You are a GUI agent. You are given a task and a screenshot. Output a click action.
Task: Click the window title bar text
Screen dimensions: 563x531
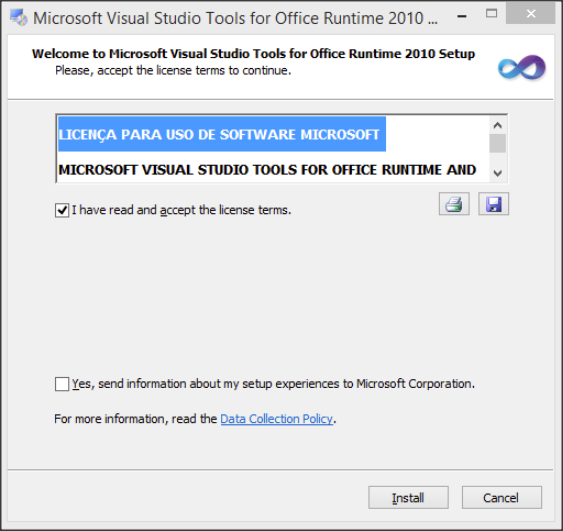tap(235, 18)
